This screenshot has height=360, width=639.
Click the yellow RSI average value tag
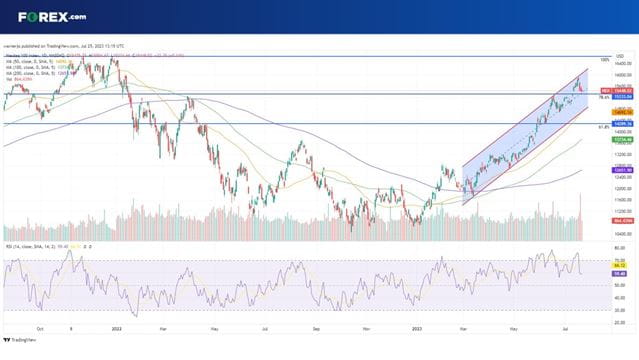(619, 265)
